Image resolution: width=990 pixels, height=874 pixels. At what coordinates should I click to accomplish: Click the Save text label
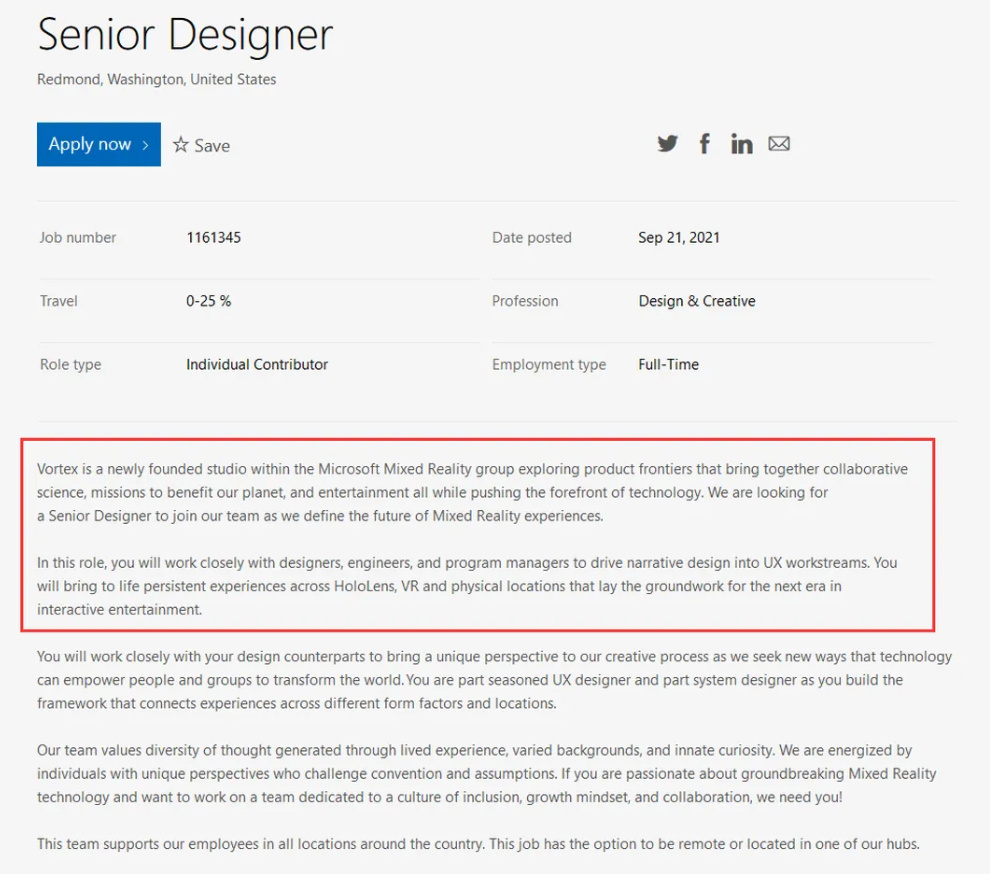(x=212, y=146)
